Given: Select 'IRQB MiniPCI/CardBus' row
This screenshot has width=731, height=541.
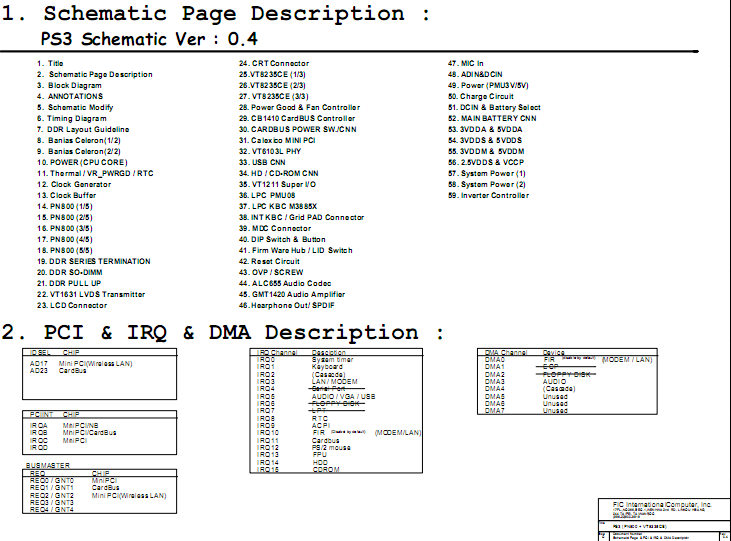Looking at the screenshot, I should tap(73, 433).
